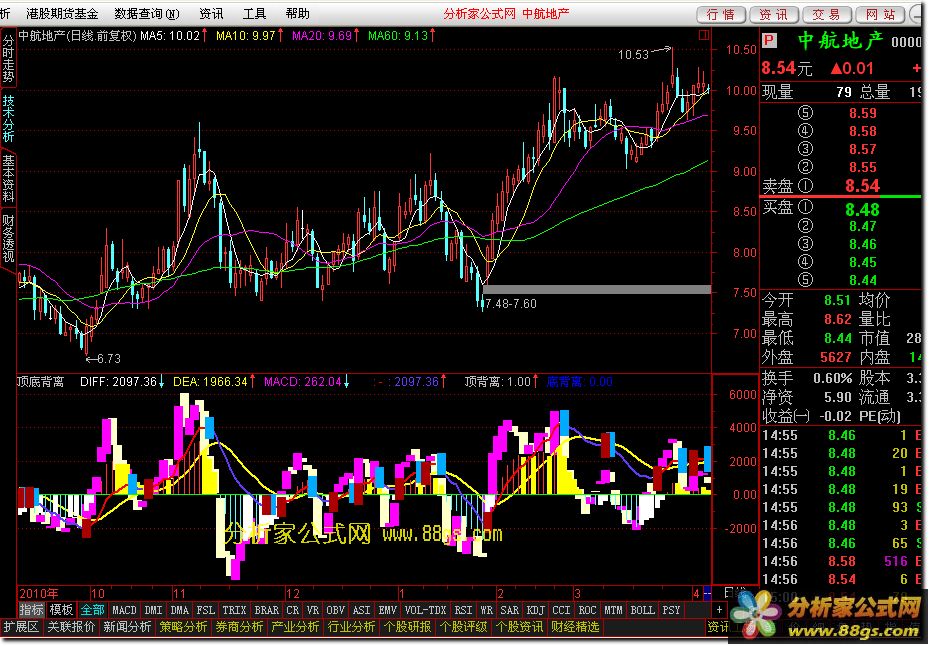Click the buy-one price 8.48
This screenshot has width=930, height=646.
pos(862,209)
